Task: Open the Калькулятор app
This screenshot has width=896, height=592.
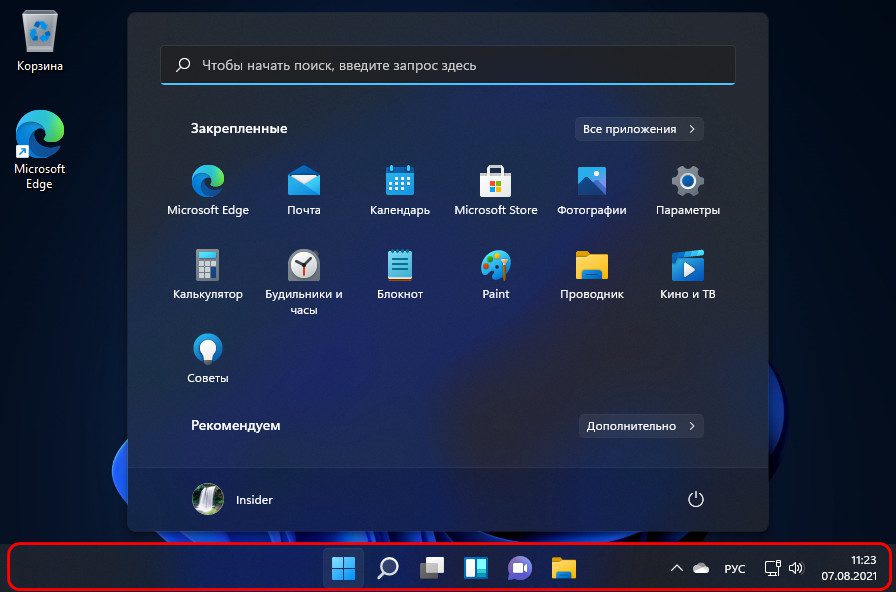Action: (208, 274)
